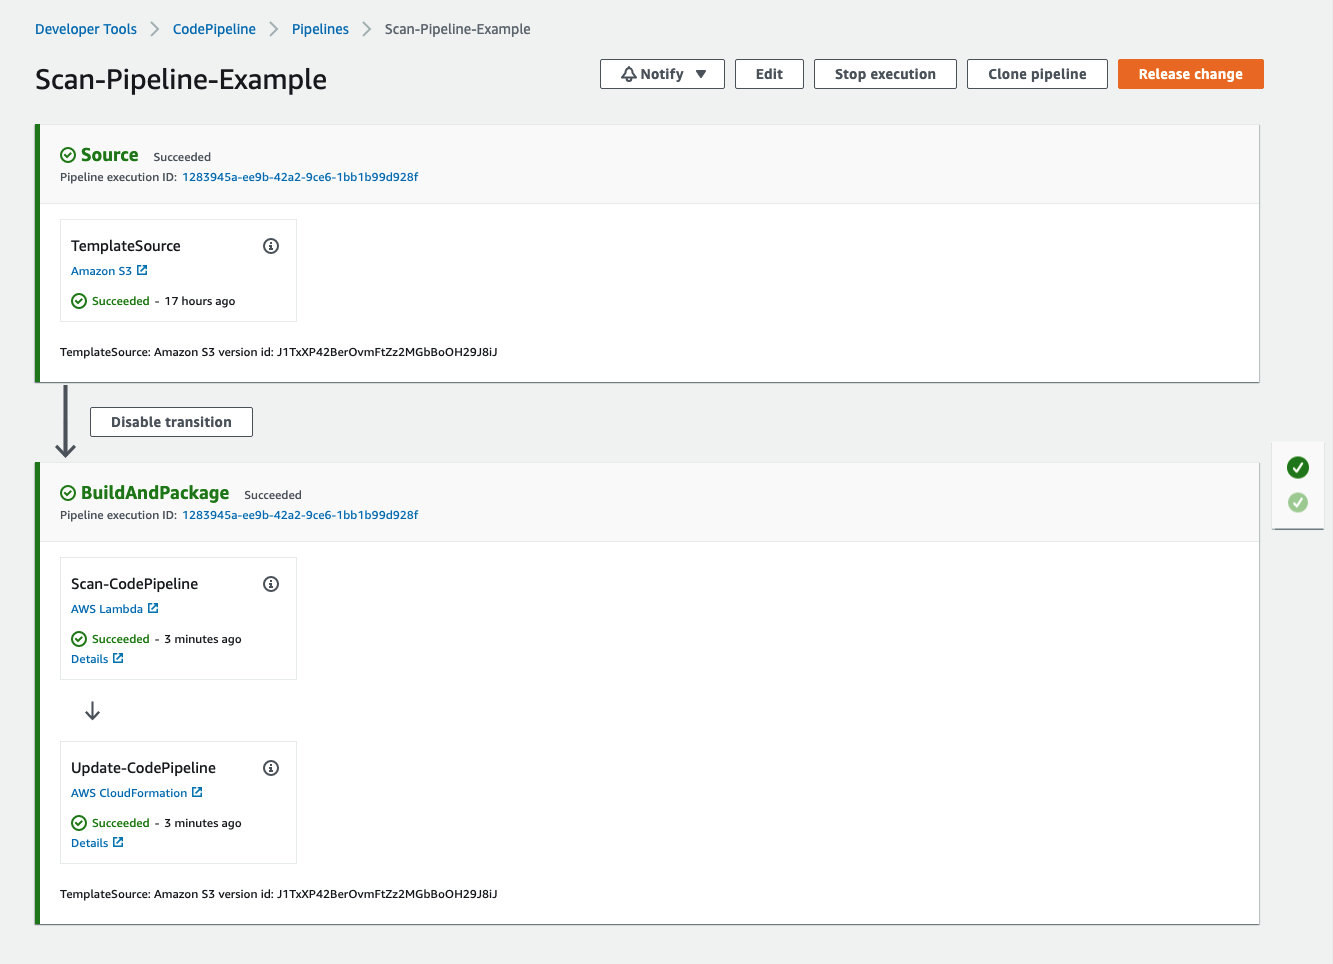Screen dimensions: 1333x964
Task: Click '3 minutes ago' text in Scan-CodePipeline card
Action: pos(203,639)
